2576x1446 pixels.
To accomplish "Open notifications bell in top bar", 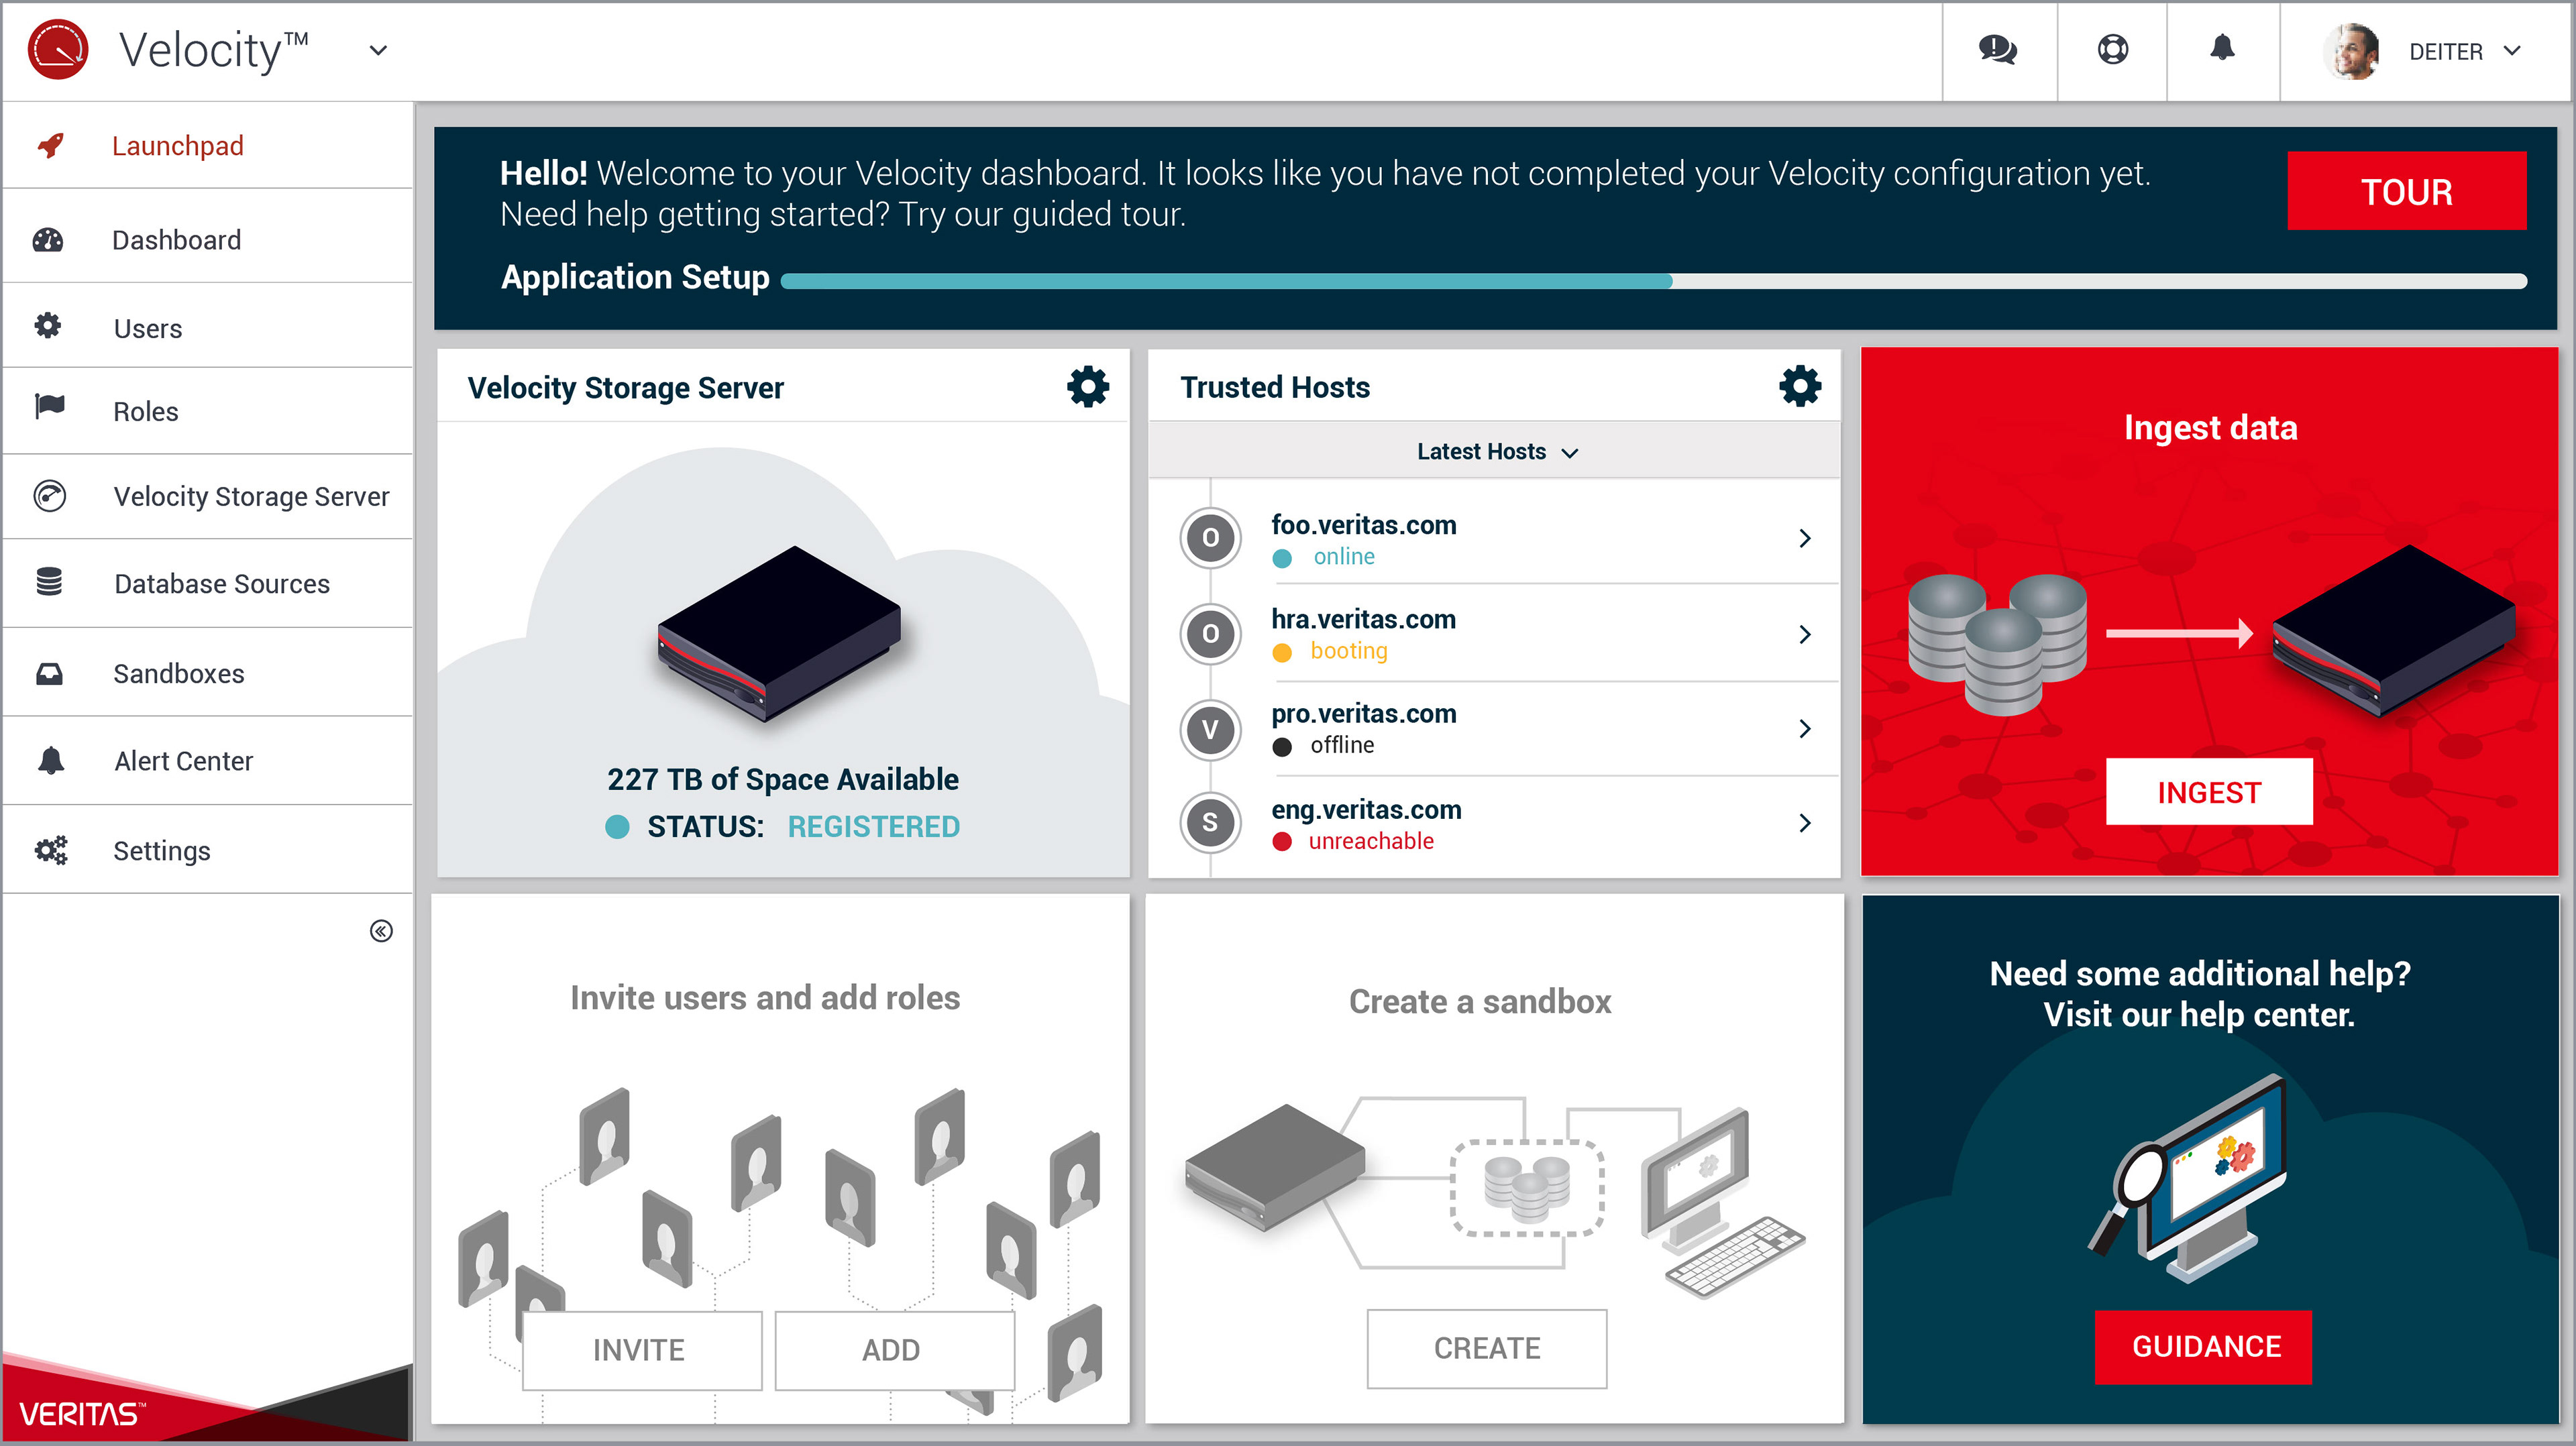I will click(2222, 48).
